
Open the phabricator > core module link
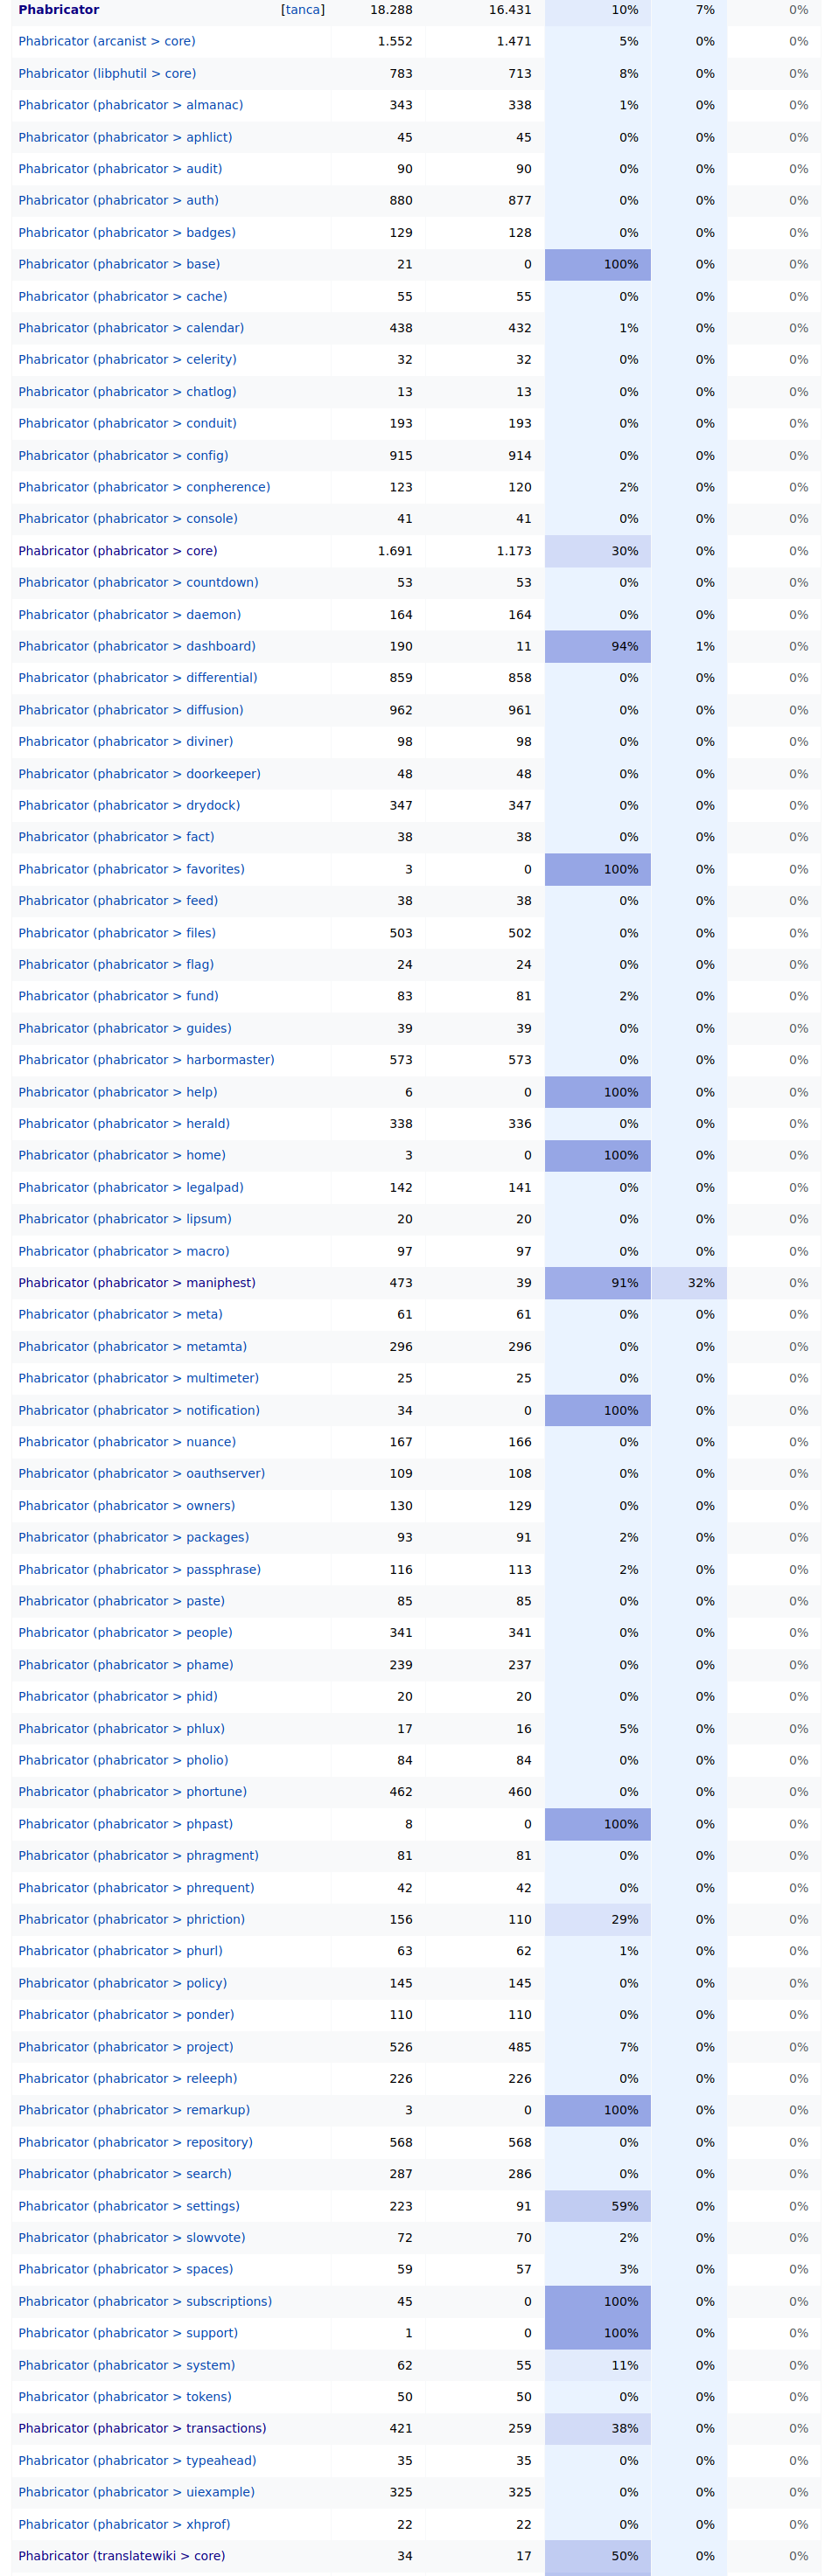[117, 551]
